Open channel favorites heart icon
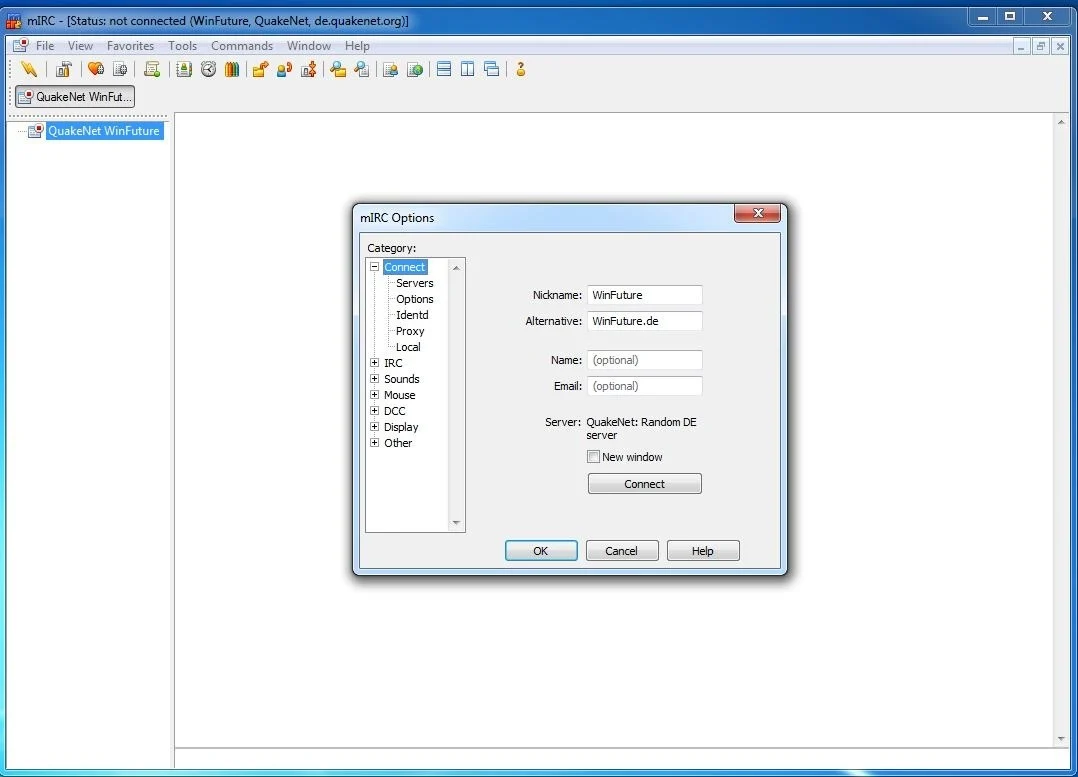Screen dimensions: 1078x777 (96, 69)
